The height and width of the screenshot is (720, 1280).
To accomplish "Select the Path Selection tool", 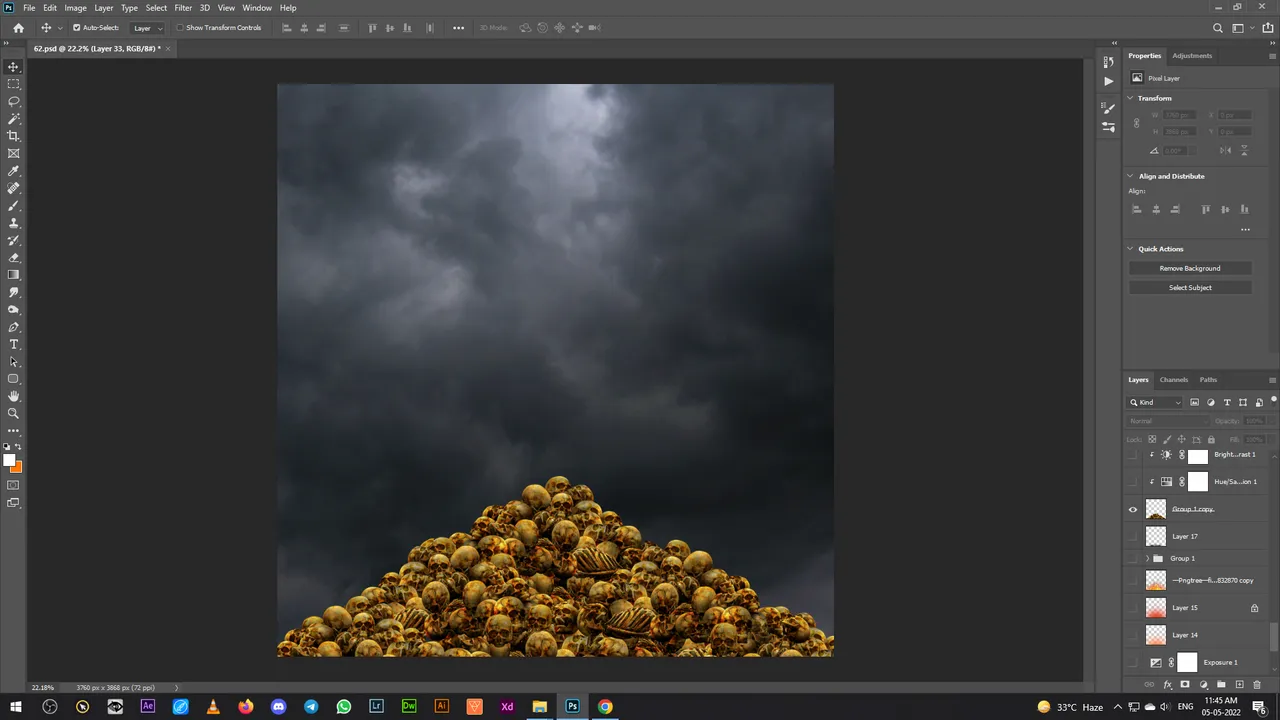I will 14,361.
